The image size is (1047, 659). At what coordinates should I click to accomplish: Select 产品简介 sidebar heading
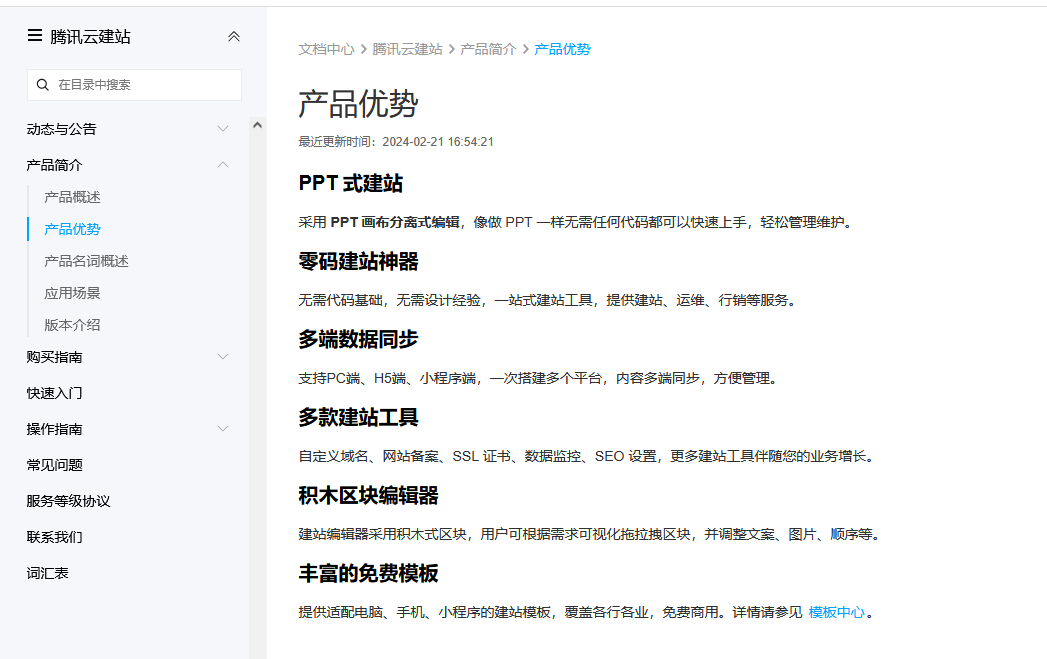pyautogui.click(x=55, y=165)
